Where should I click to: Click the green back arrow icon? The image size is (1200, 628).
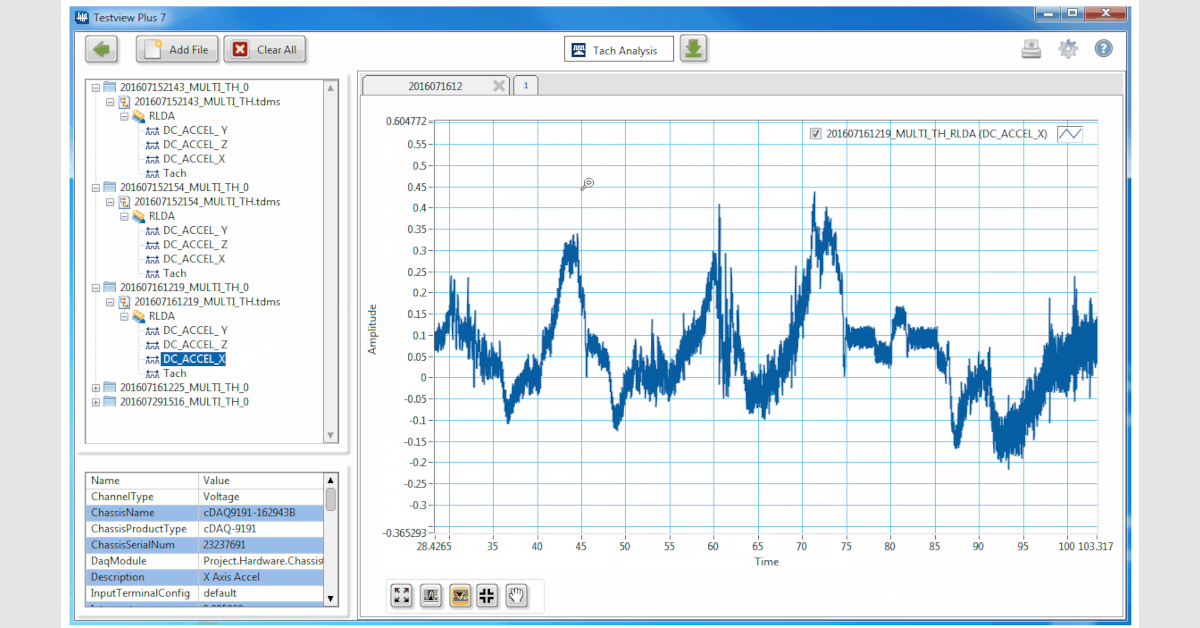click(x=100, y=48)
